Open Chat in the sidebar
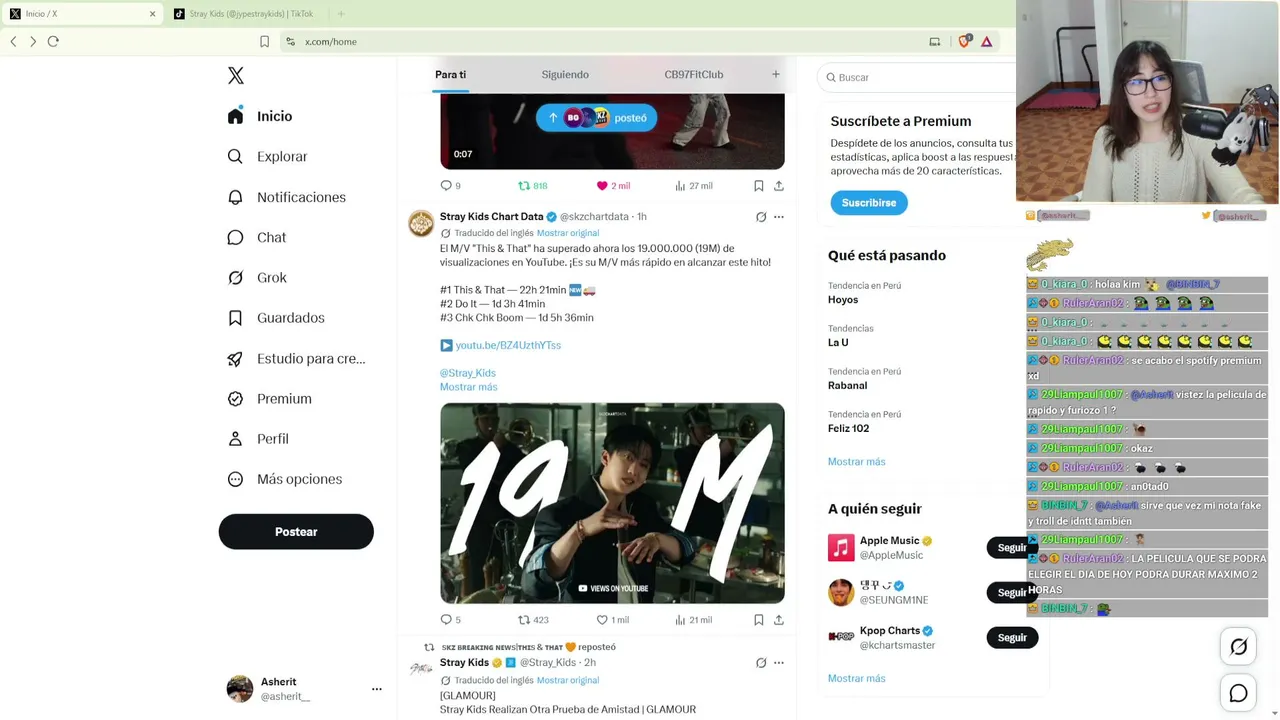Screen dimensions: 1280x720 256,237
